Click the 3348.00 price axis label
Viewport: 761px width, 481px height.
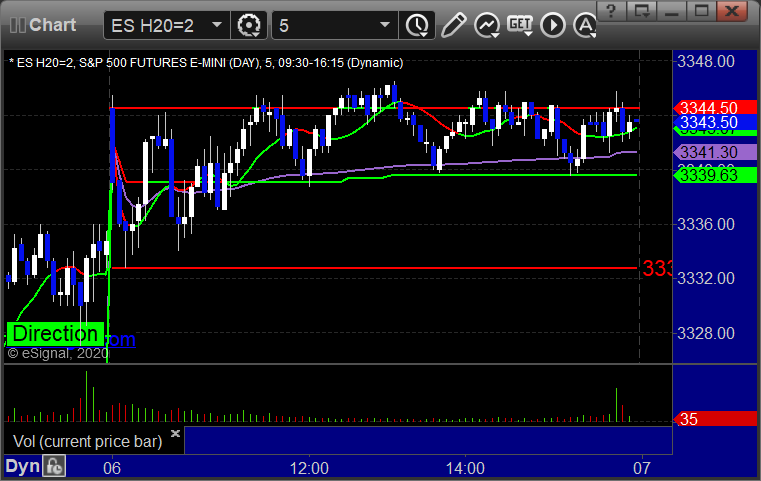click(x=706, y=62)
